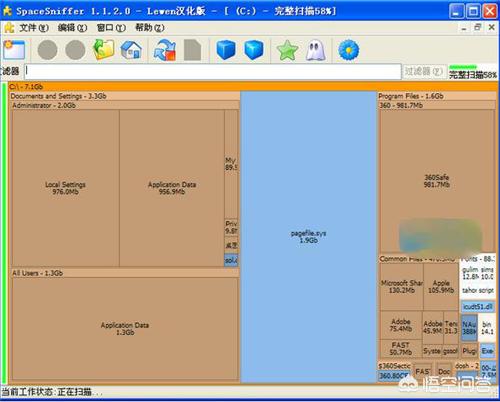Click the green star tag icon
This screenshot has width=500, height=402.
tap(287, 50)
